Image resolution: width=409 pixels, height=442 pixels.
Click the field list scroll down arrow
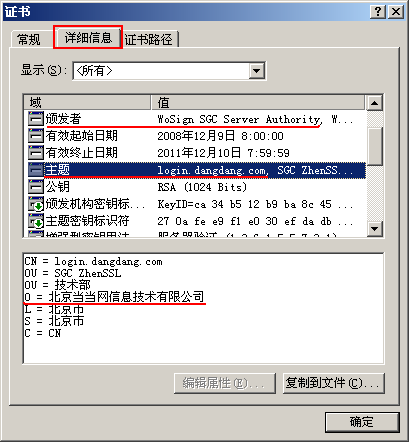(374, 229)
